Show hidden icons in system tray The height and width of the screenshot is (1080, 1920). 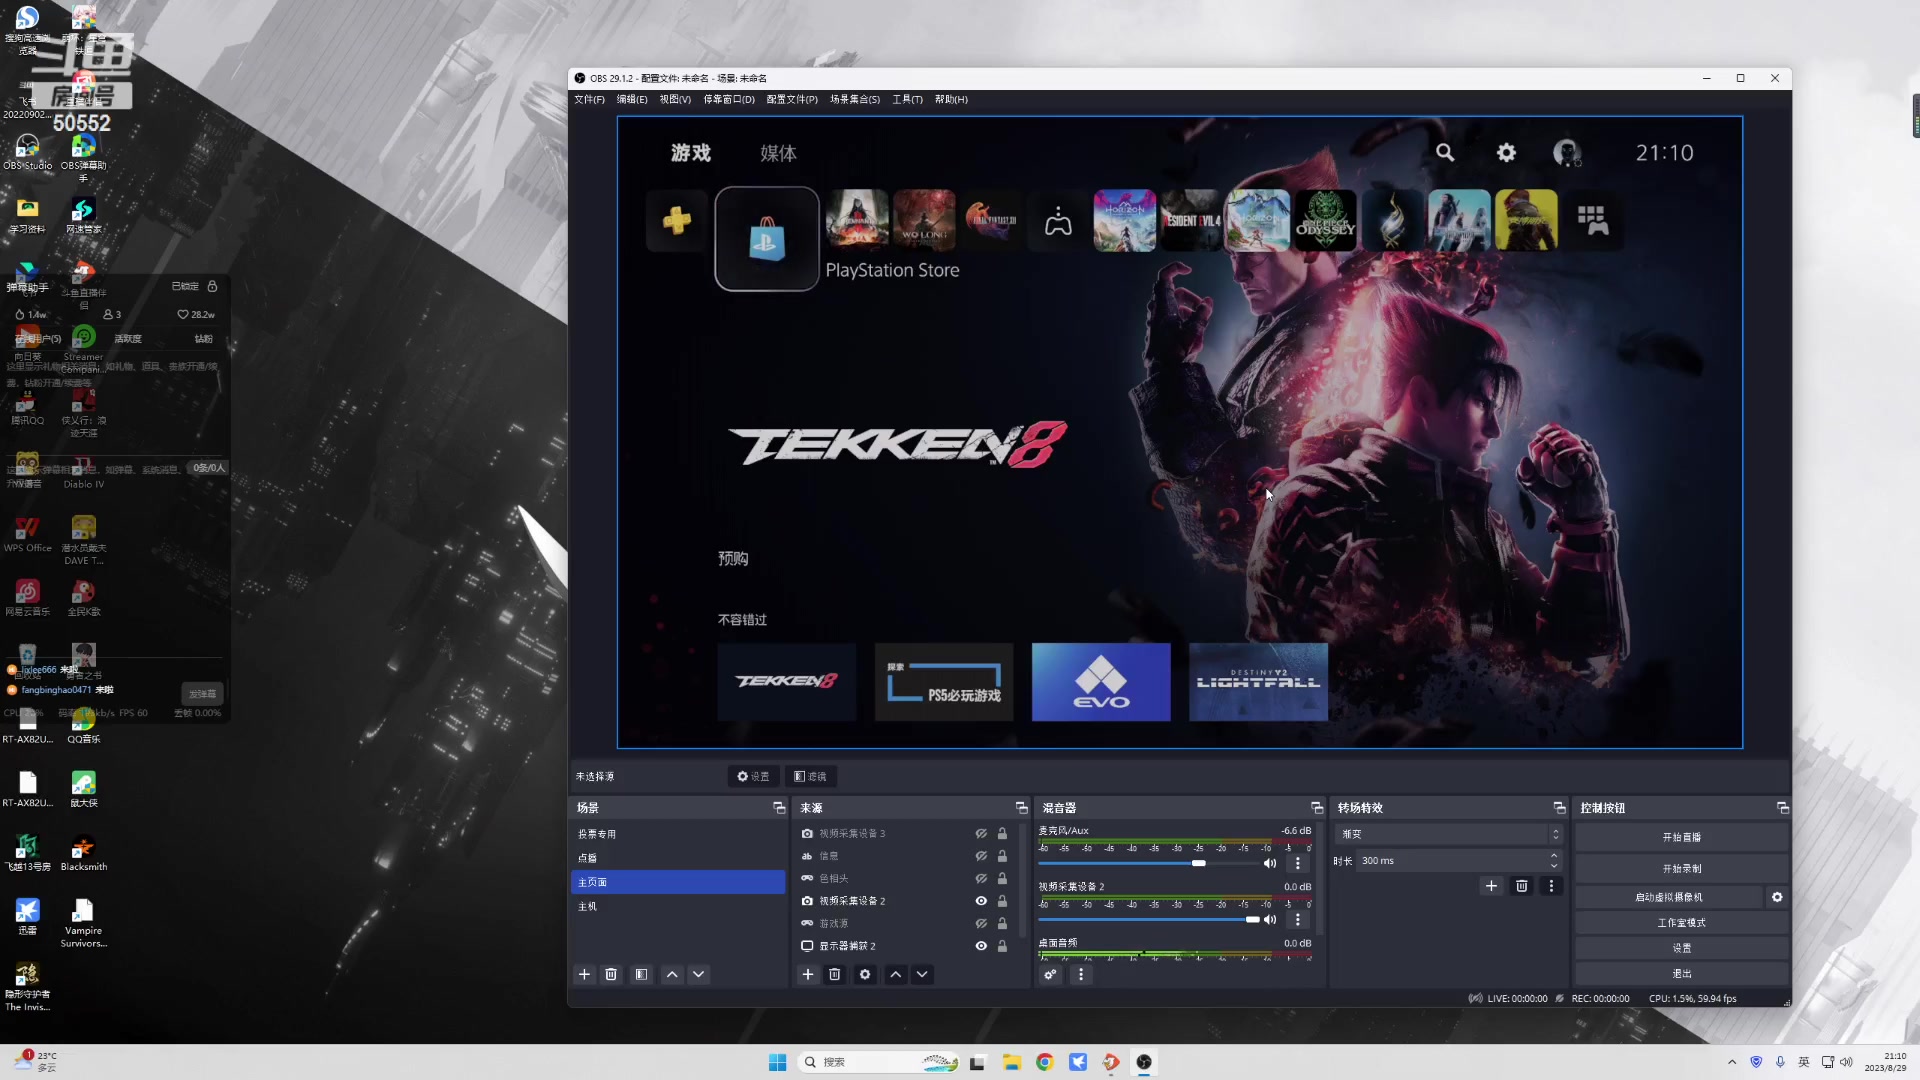pos(1732,1062)
